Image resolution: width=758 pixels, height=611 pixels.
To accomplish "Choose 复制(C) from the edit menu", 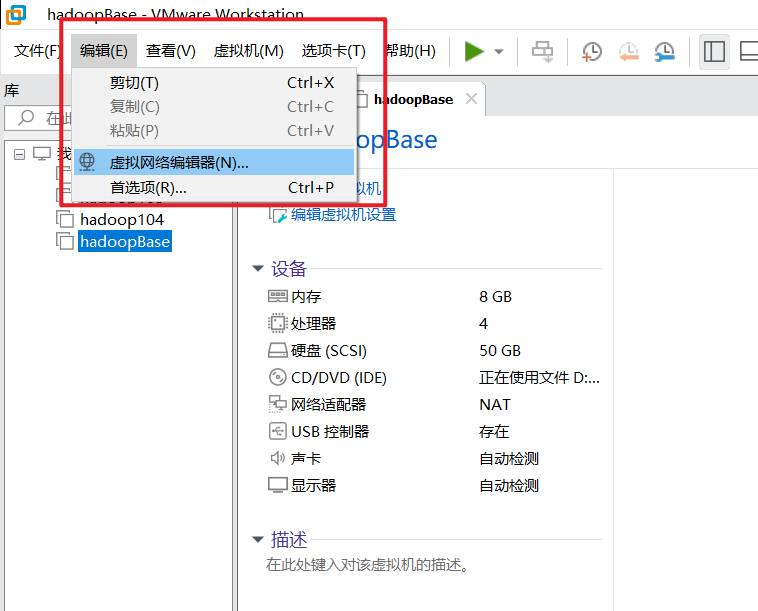I will [214, 106].
